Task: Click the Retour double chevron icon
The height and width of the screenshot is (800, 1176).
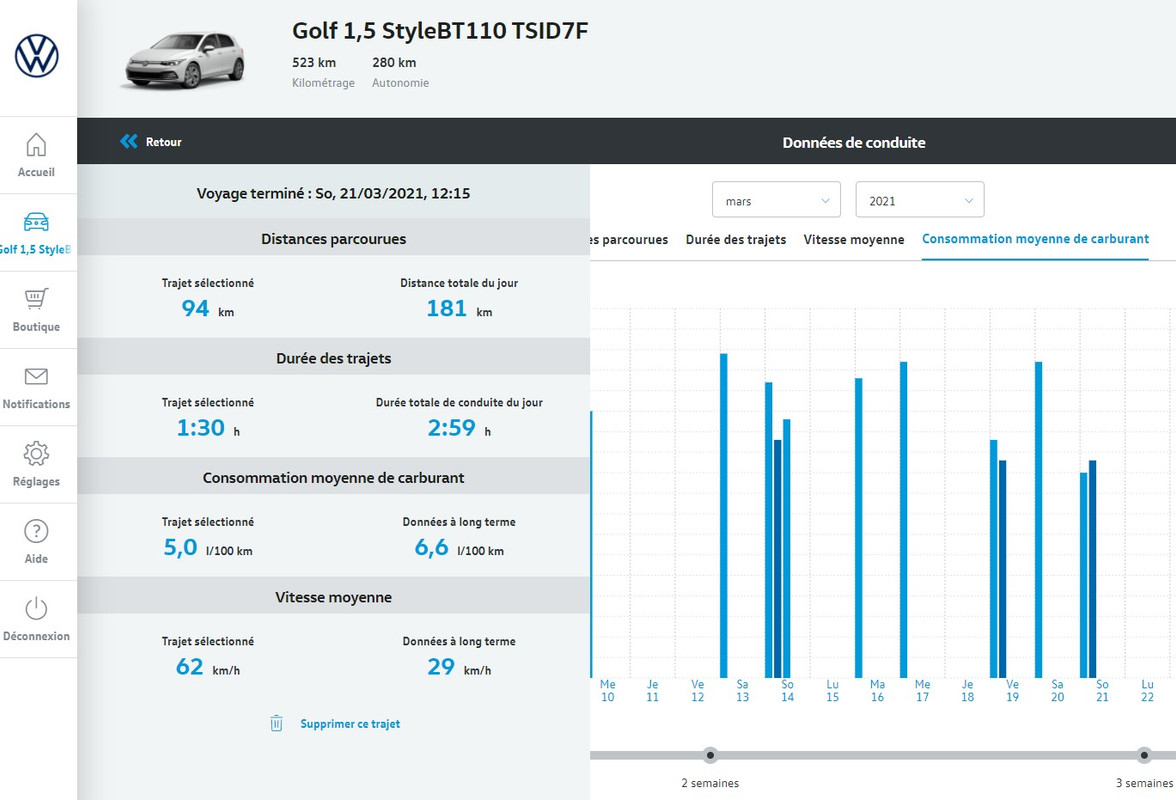Action: [x=129, y=141]
